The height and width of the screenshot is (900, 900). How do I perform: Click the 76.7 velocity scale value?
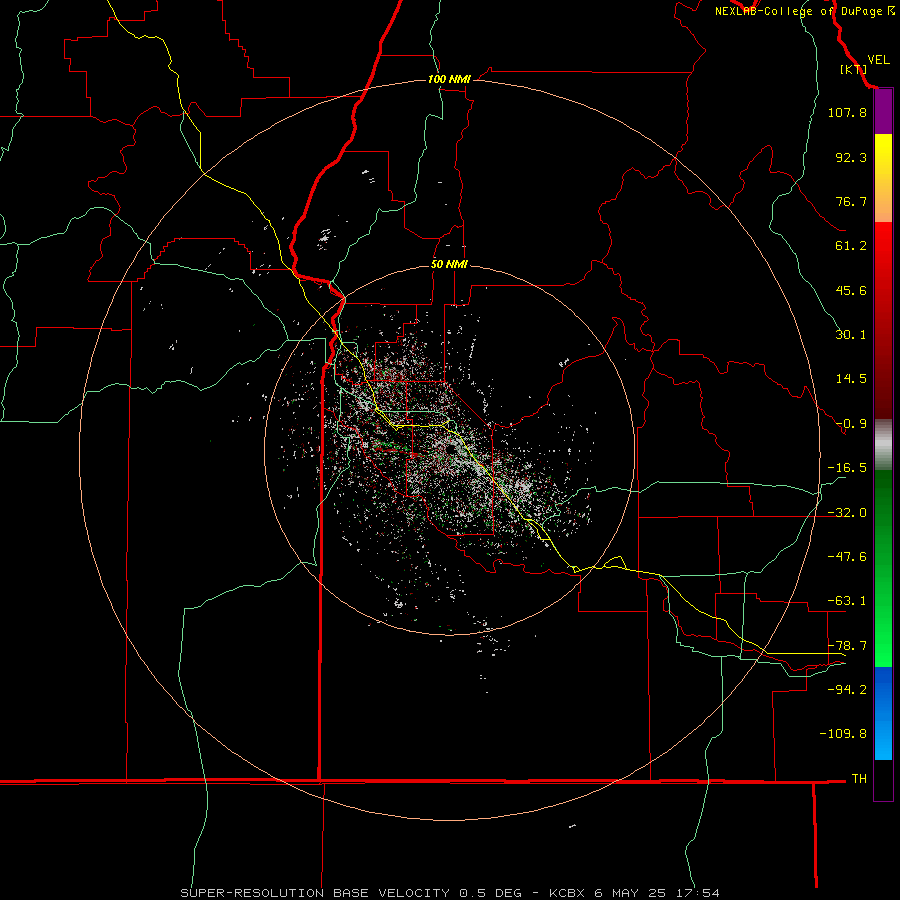tap(851, 201)
